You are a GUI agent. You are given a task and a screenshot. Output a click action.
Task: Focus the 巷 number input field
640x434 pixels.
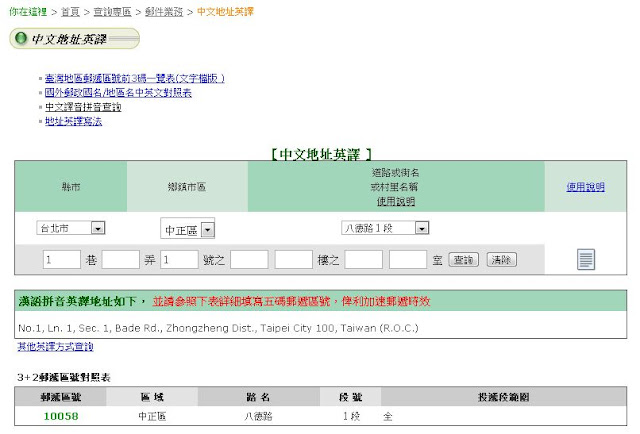[x=62, y=260]
